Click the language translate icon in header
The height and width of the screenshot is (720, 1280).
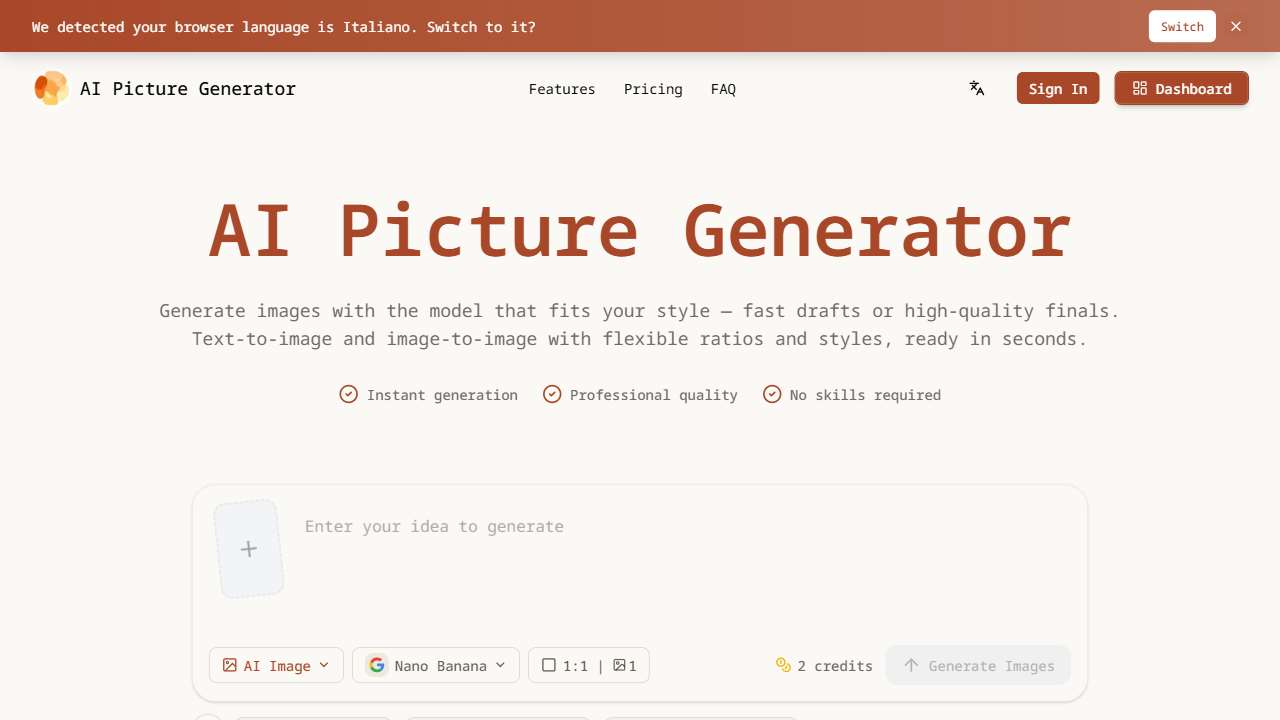[x=976, y=88]
